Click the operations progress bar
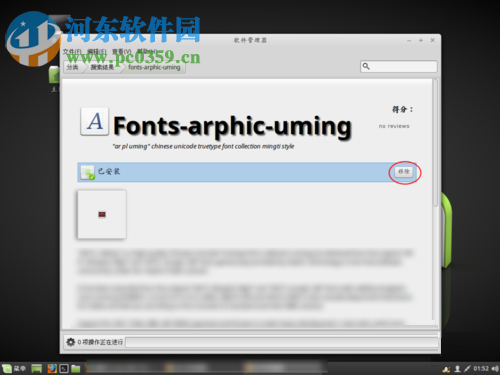The height and width of the screenshot is (375, 500). [x=282, y=342]
